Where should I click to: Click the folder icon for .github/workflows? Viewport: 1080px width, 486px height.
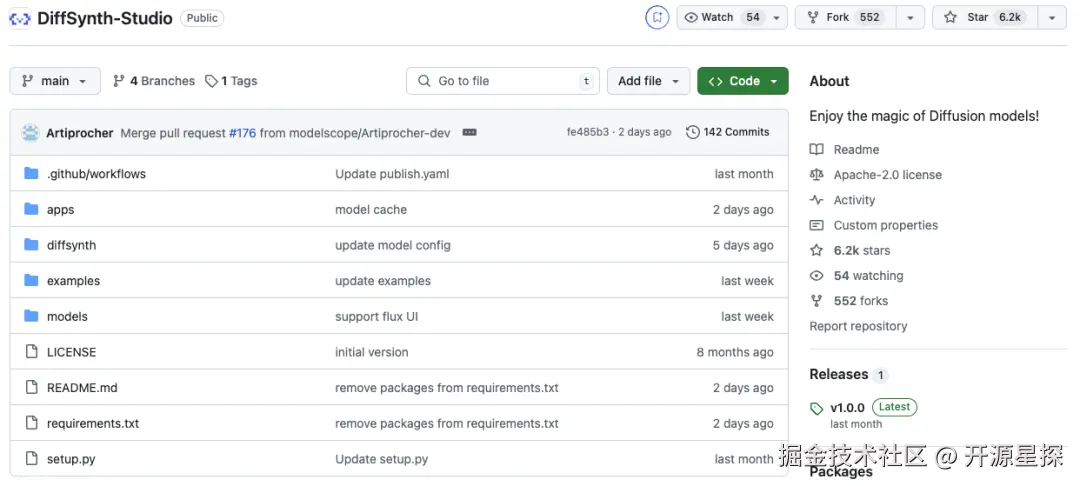pyautogui.click(x=31, y=173)
